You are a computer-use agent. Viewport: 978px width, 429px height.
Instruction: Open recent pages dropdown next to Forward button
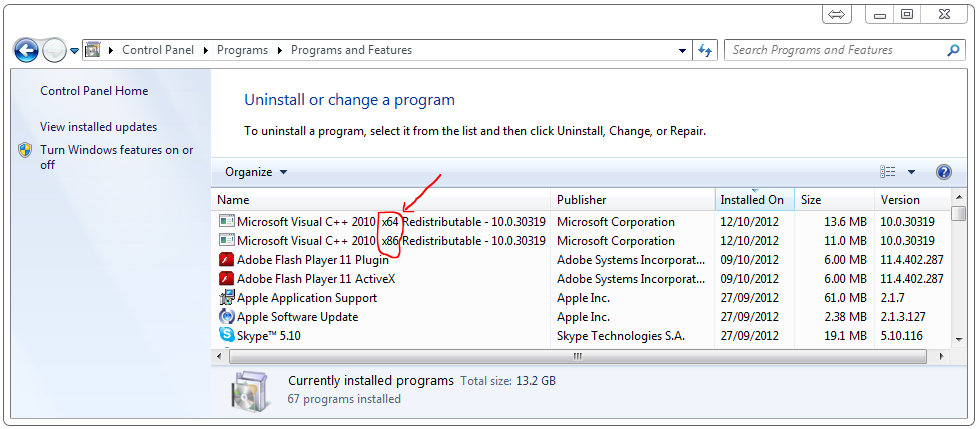click(74, 51)
